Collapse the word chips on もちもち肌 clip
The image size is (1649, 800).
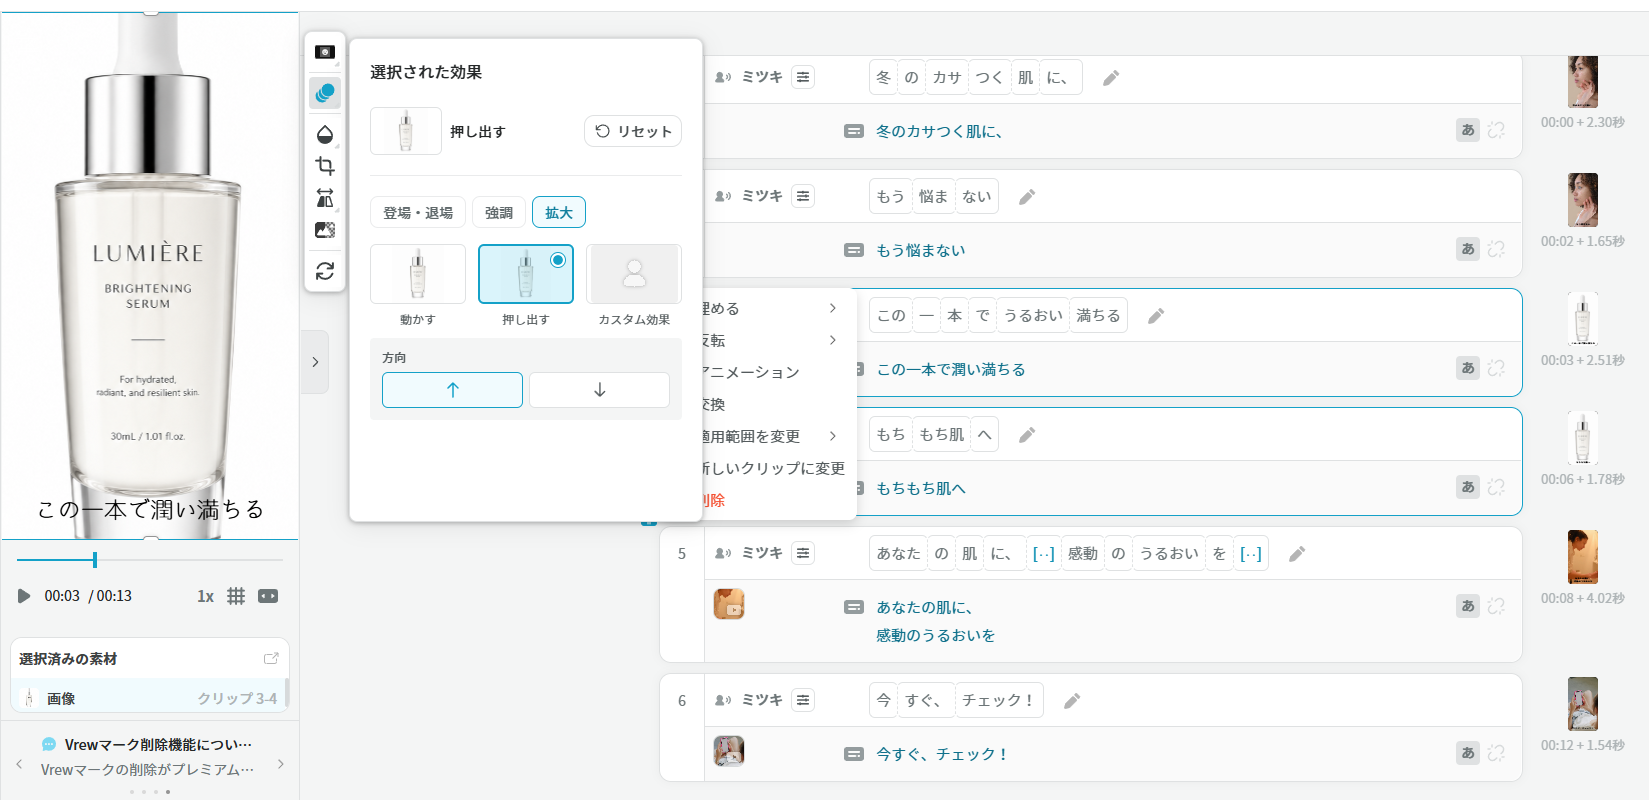coord(985,434)
